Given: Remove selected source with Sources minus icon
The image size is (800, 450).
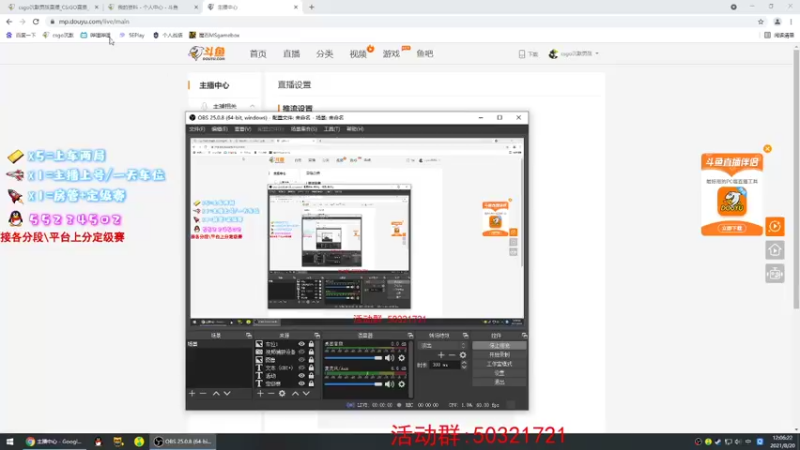Looking at the screenshot, I should click(x=271, y=393).
